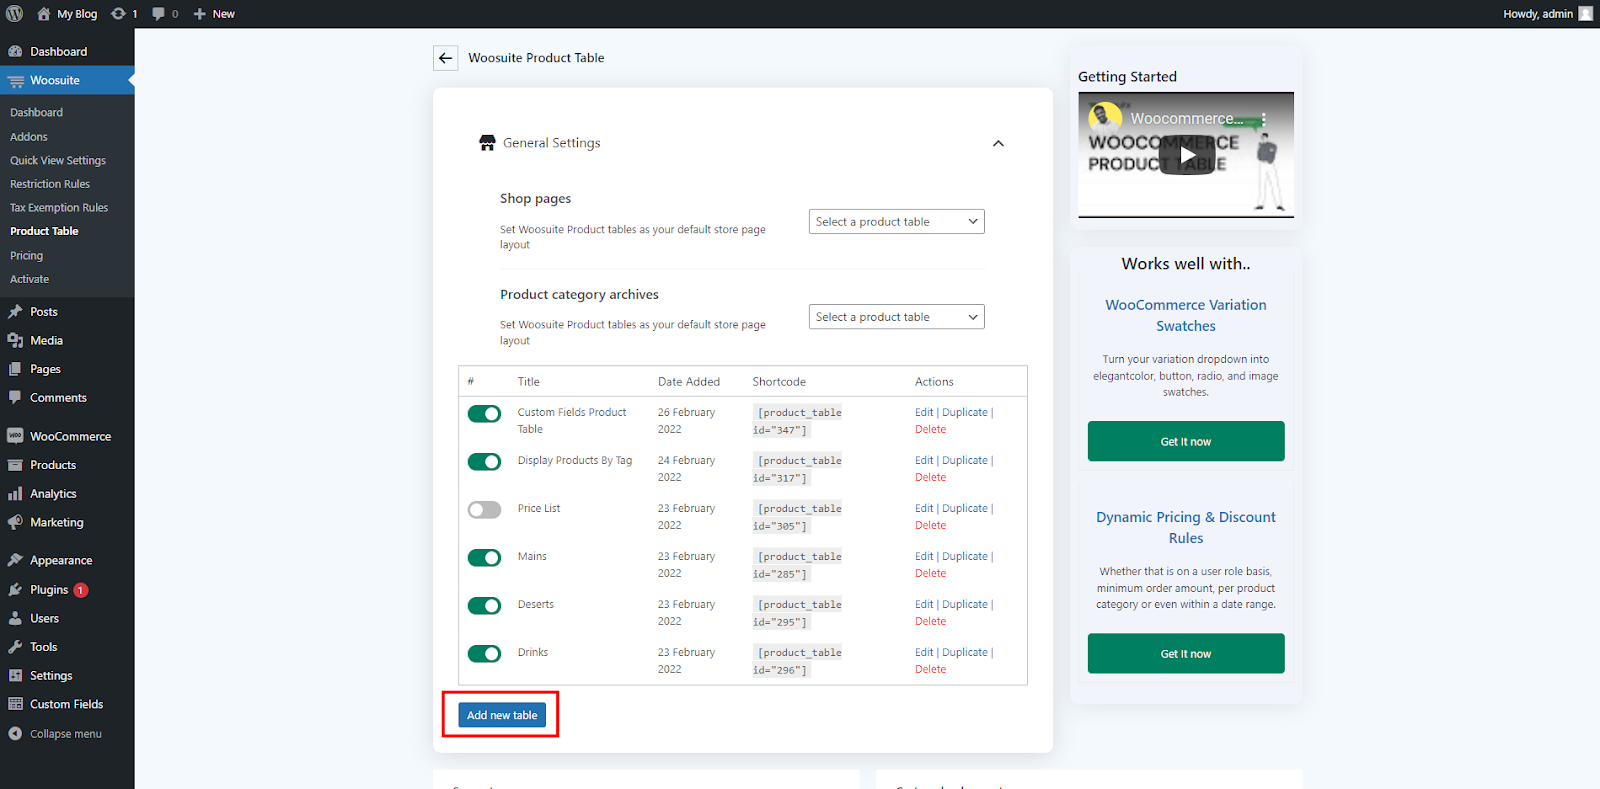
Task: Click the Pages icon in sidebar
Action: (x=15, y=369)
